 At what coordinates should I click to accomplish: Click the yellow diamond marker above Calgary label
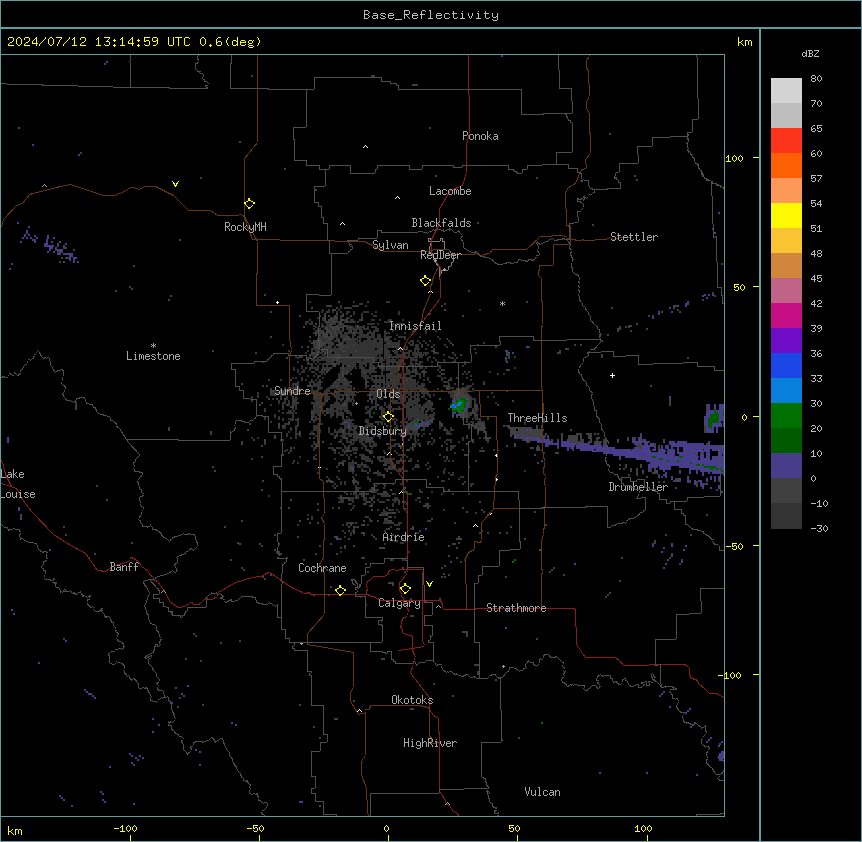tap(405, 589)
